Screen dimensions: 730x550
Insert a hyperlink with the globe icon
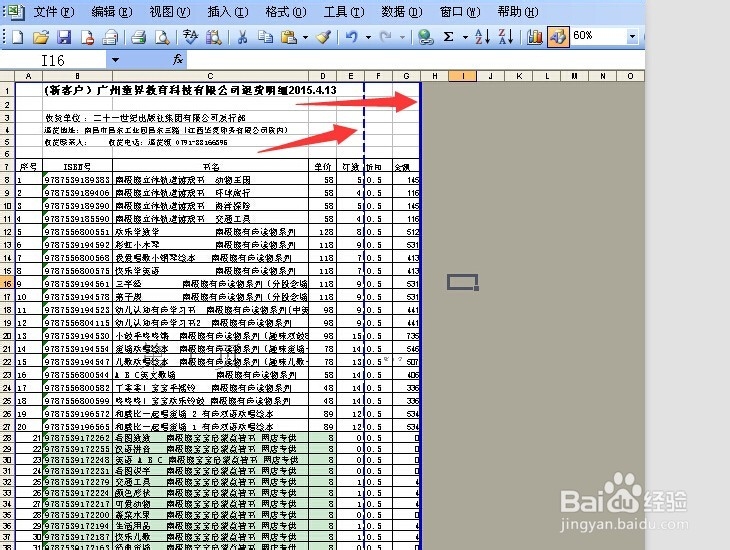tap(425, 37)
